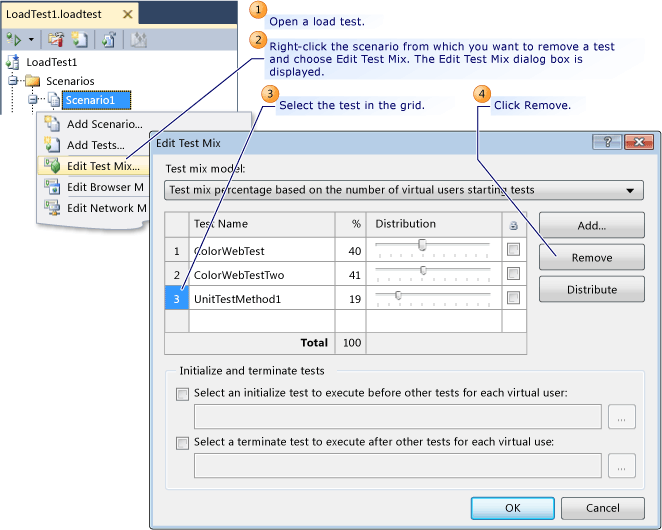
Task: Click the Remove button
Action: [591, 257]
